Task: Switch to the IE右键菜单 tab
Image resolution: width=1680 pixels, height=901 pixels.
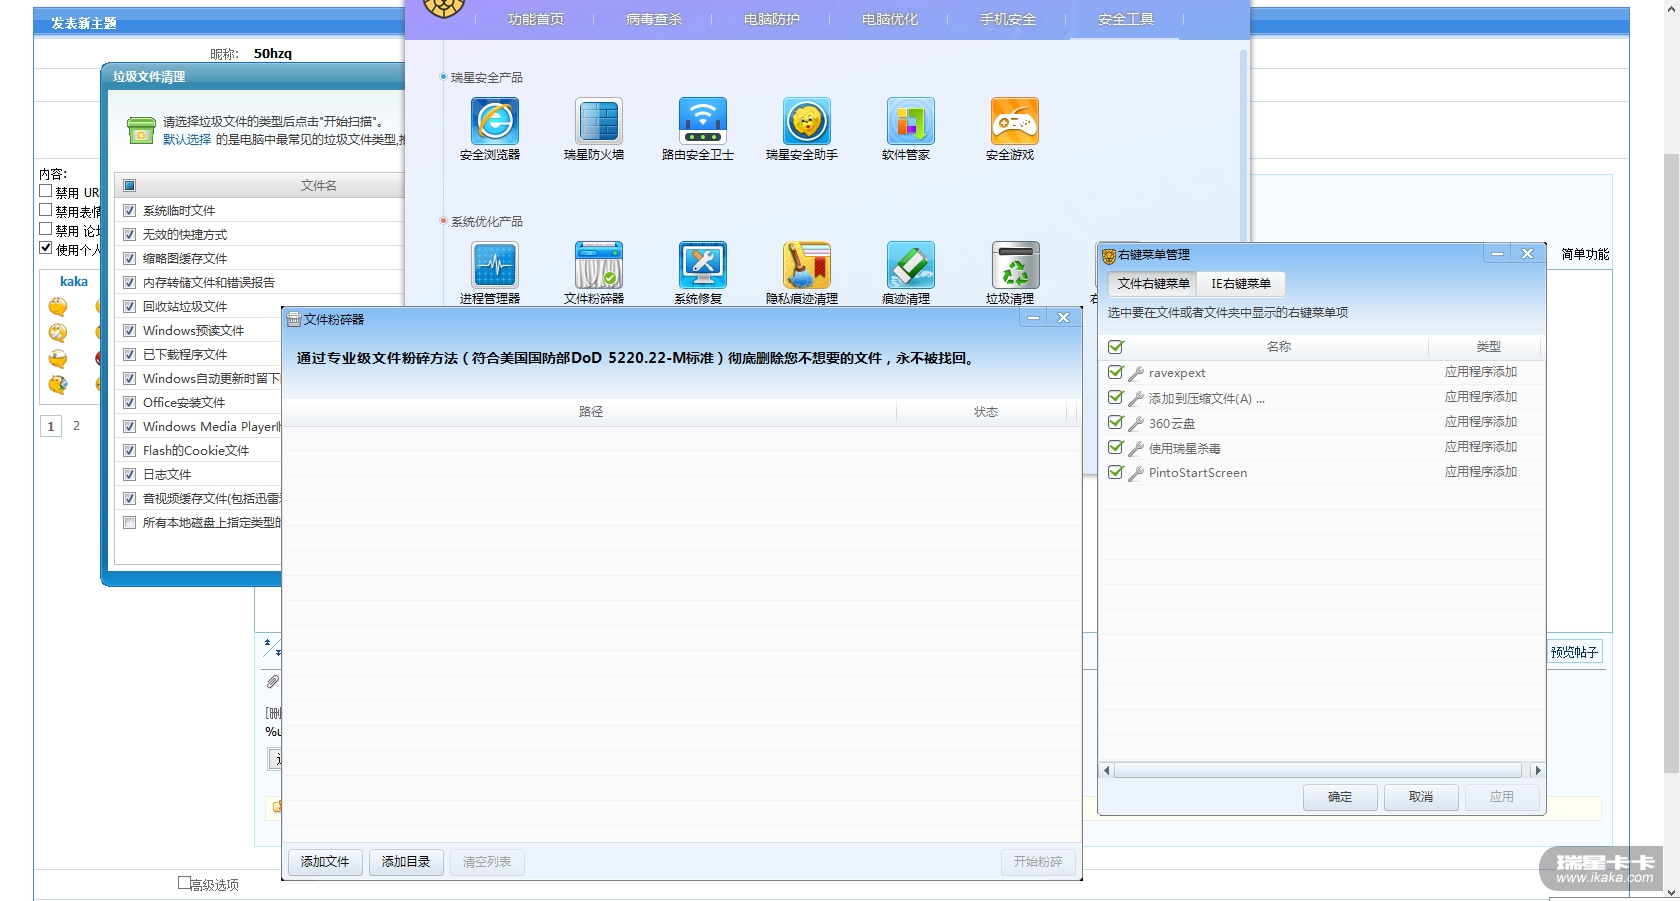Action: (1241, 284)
